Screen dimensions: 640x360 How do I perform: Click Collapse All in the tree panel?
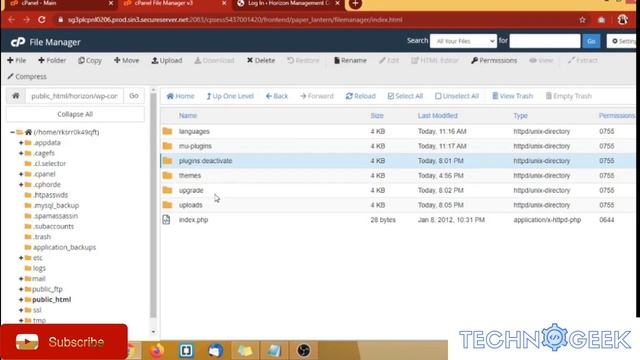click(75, 114)
